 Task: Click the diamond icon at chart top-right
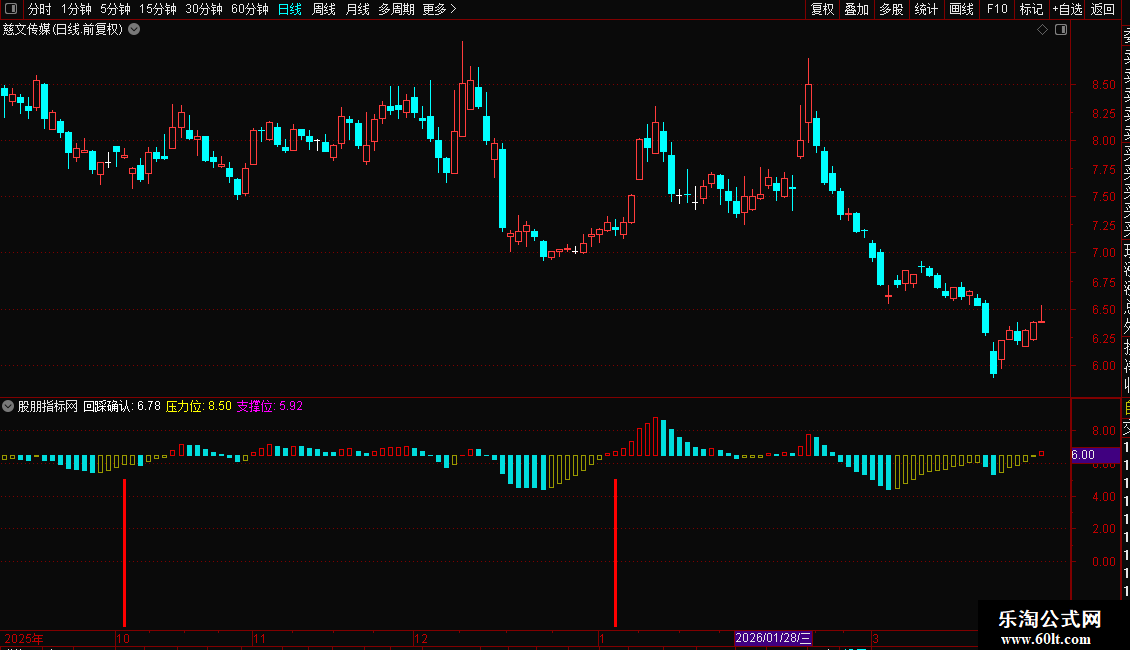(1042, 30)
